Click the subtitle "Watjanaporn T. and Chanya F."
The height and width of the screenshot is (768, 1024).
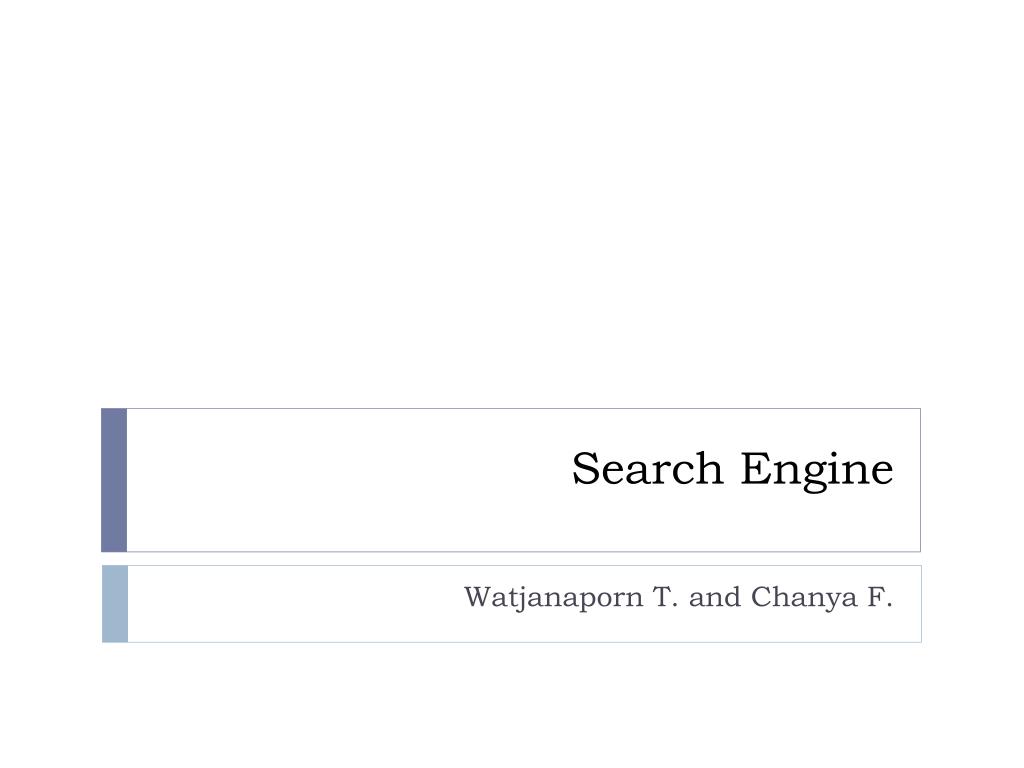click(x=678, y=598)
